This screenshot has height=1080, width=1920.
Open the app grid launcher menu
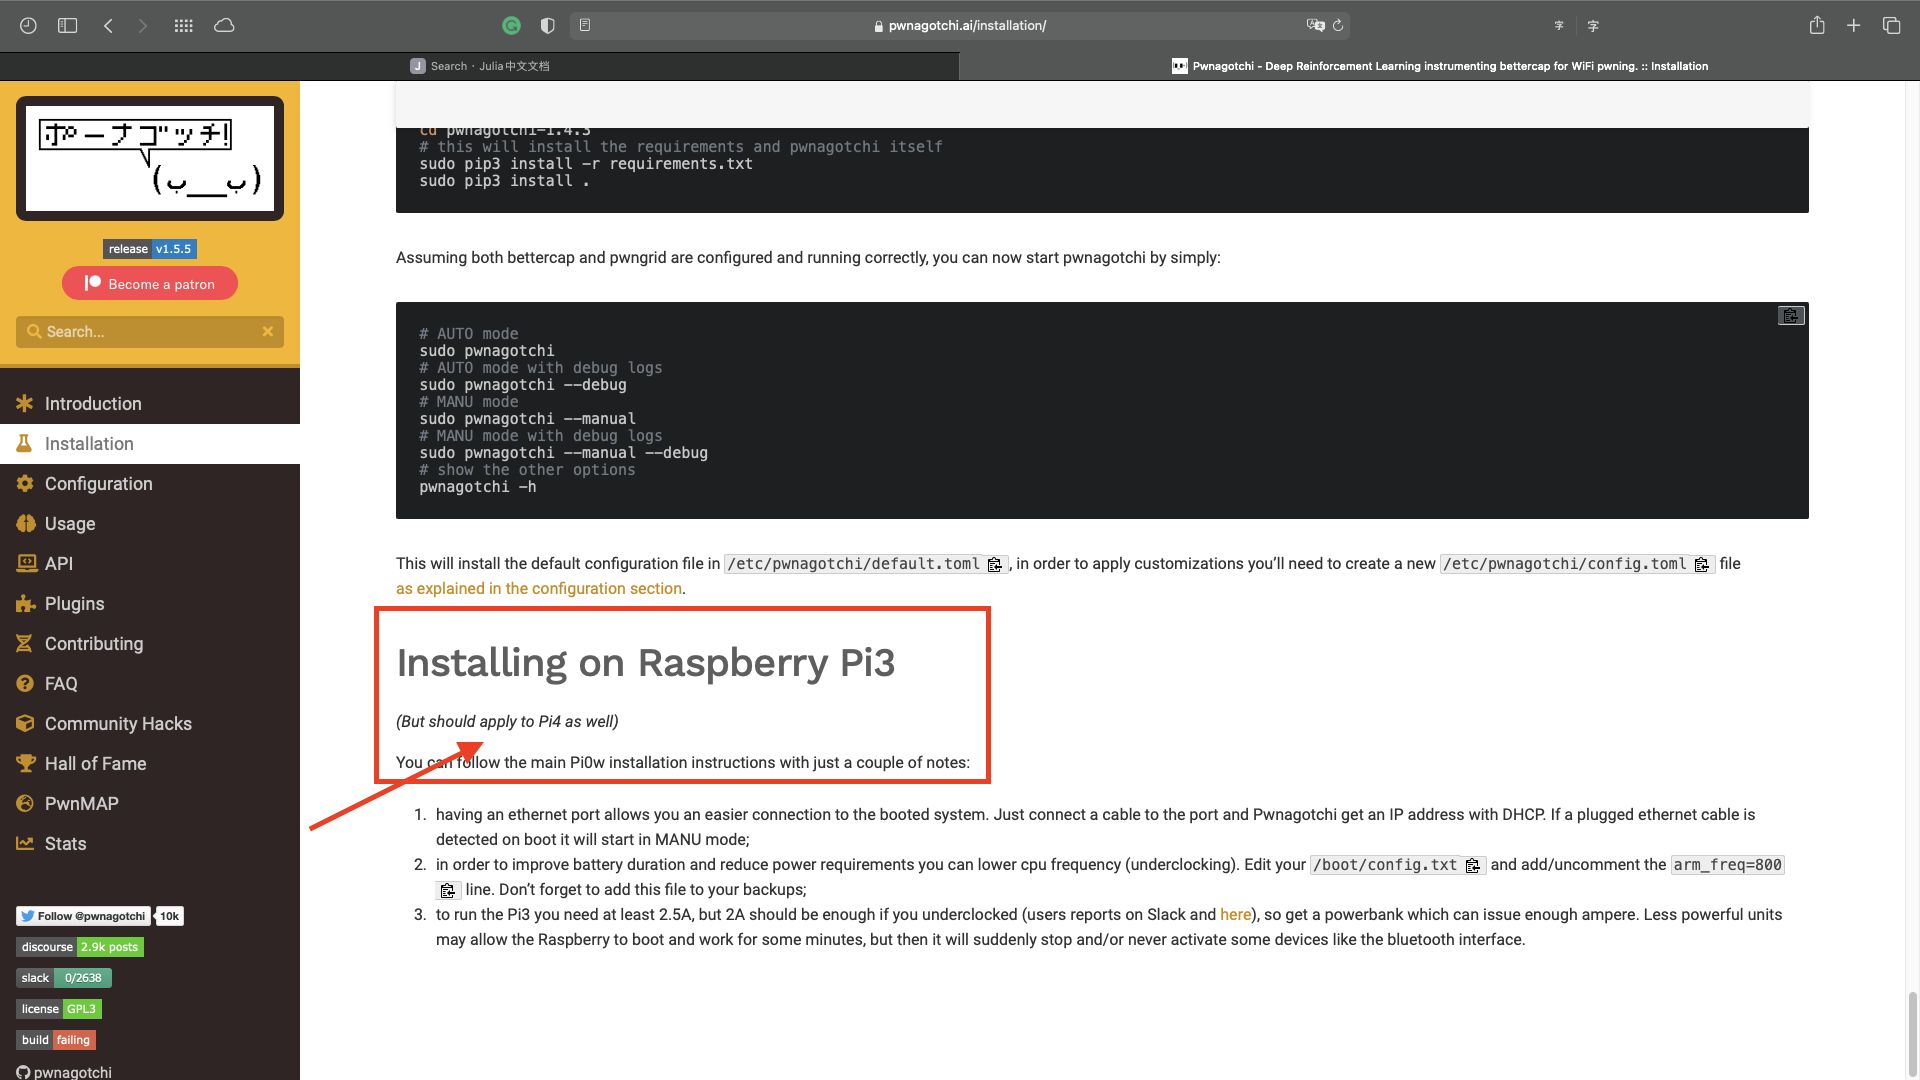183,26
